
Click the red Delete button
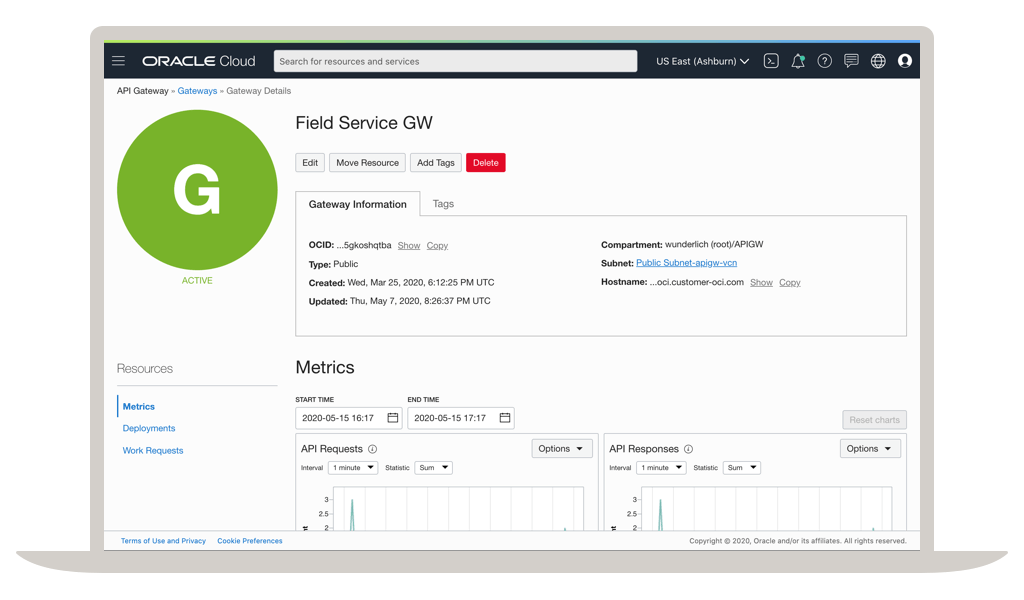(x=486, y=163)
